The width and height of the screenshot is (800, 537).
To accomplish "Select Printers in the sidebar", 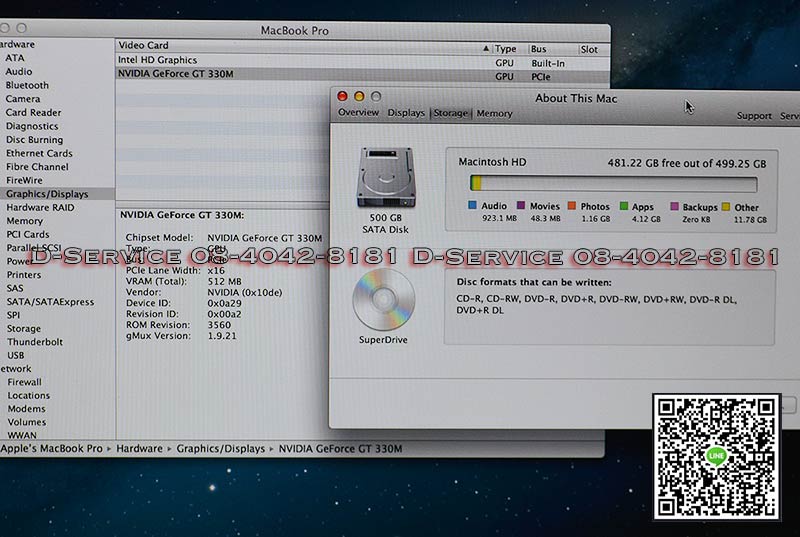I will [23, 274].
